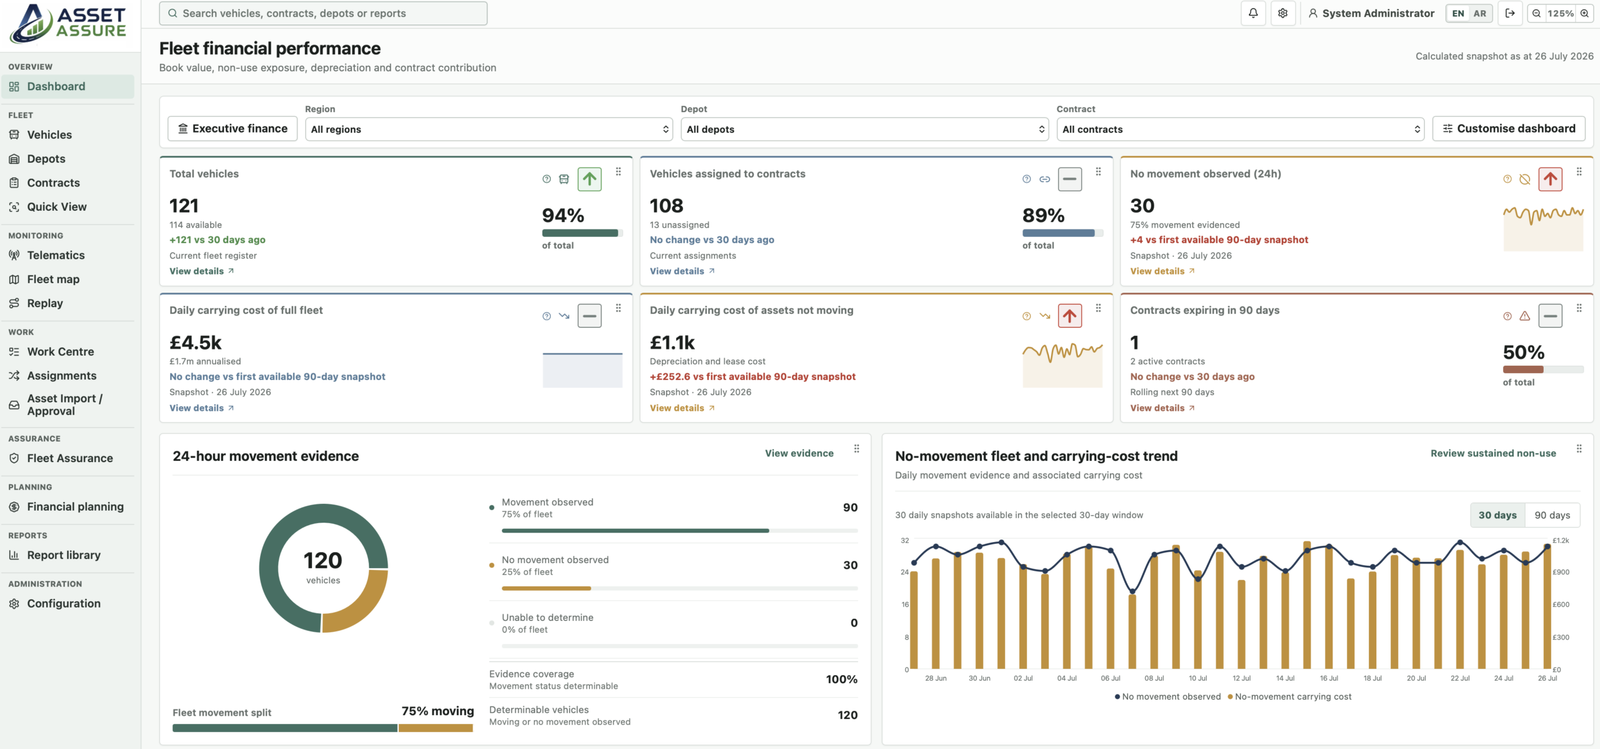Viewport: 1600px width, 749px height.
Task: Focus the search vehicles, contracts input
Action: (323, 13)
